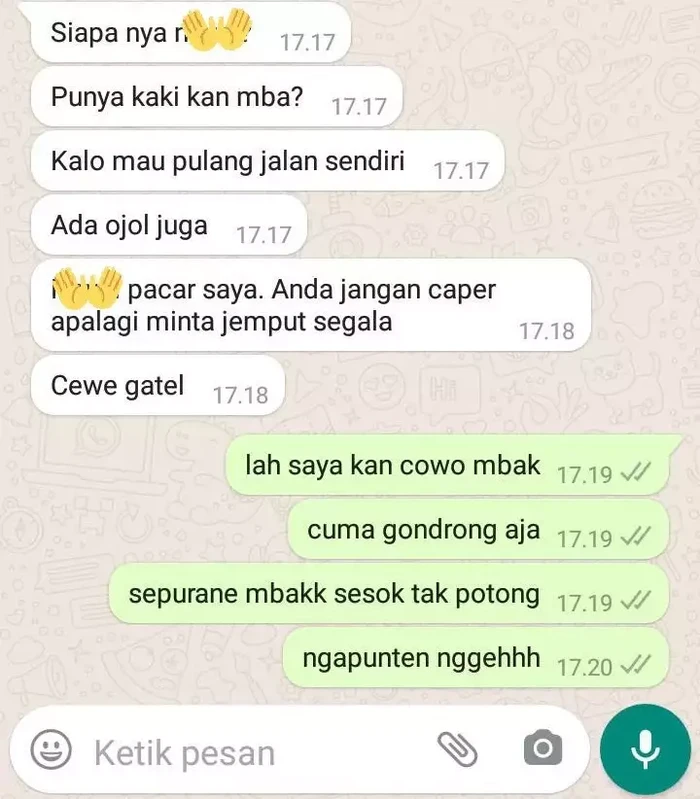700x799 pixels.
Task: Select the 'Siapa nya' message bubble
Action: click(191, 33)
